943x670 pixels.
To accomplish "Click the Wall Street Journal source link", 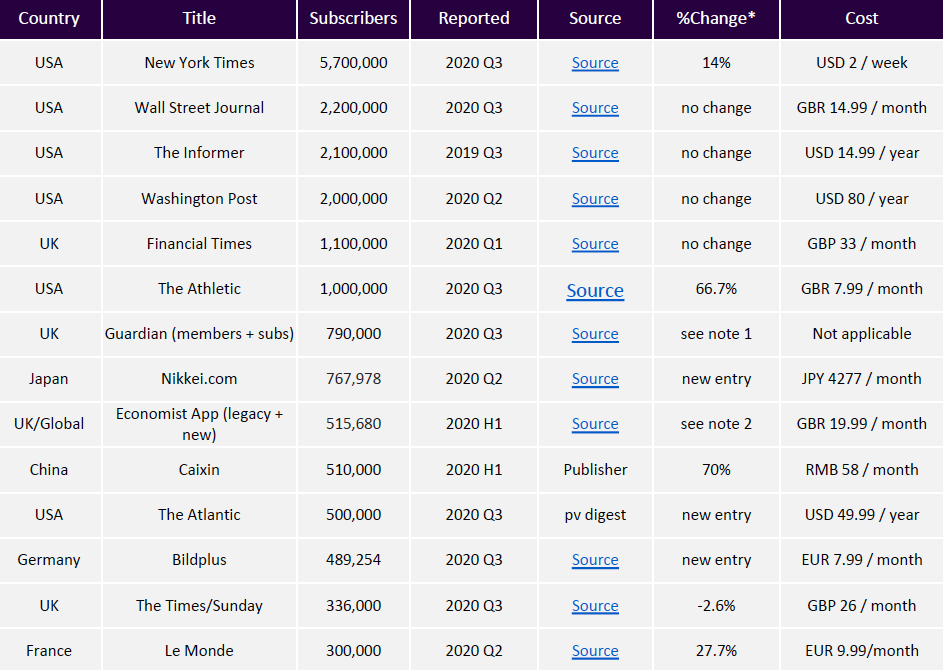I will (595, 108).
